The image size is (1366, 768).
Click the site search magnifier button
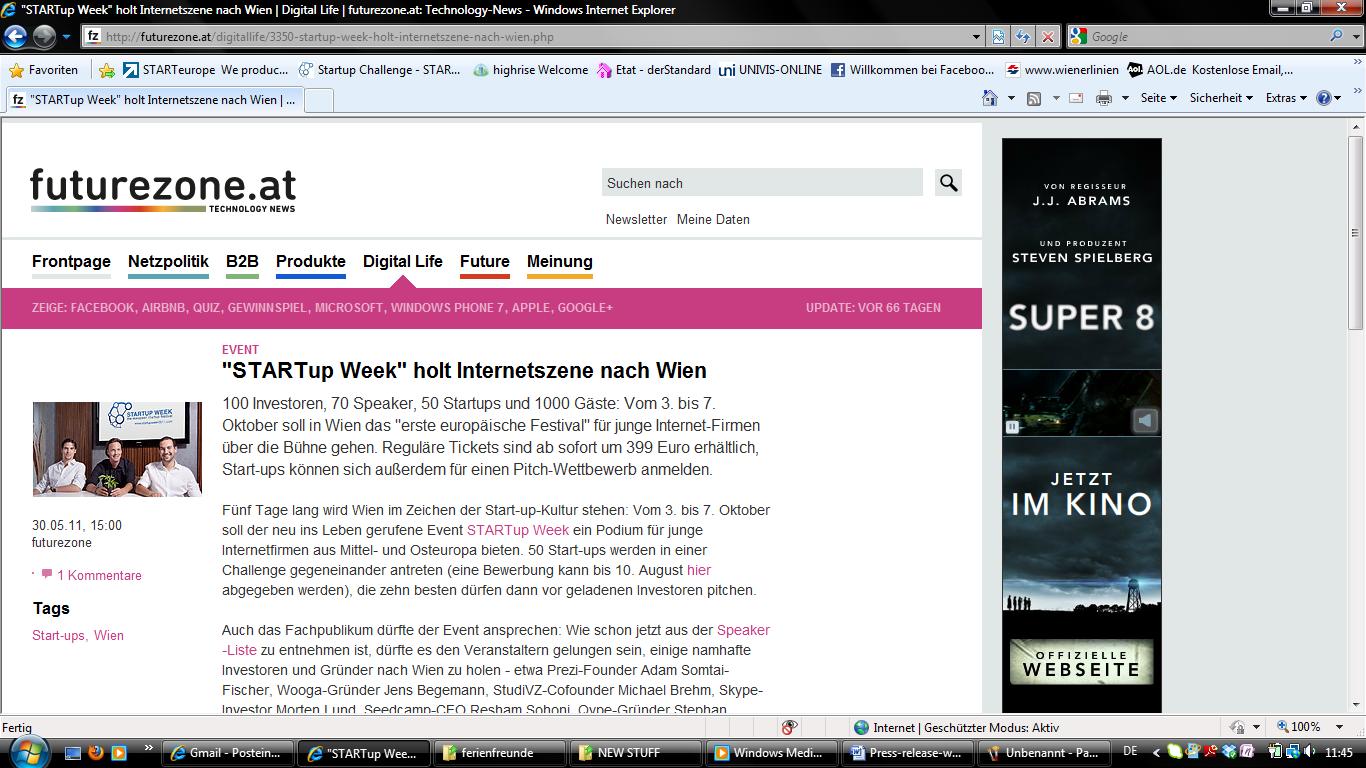point(948,183)
